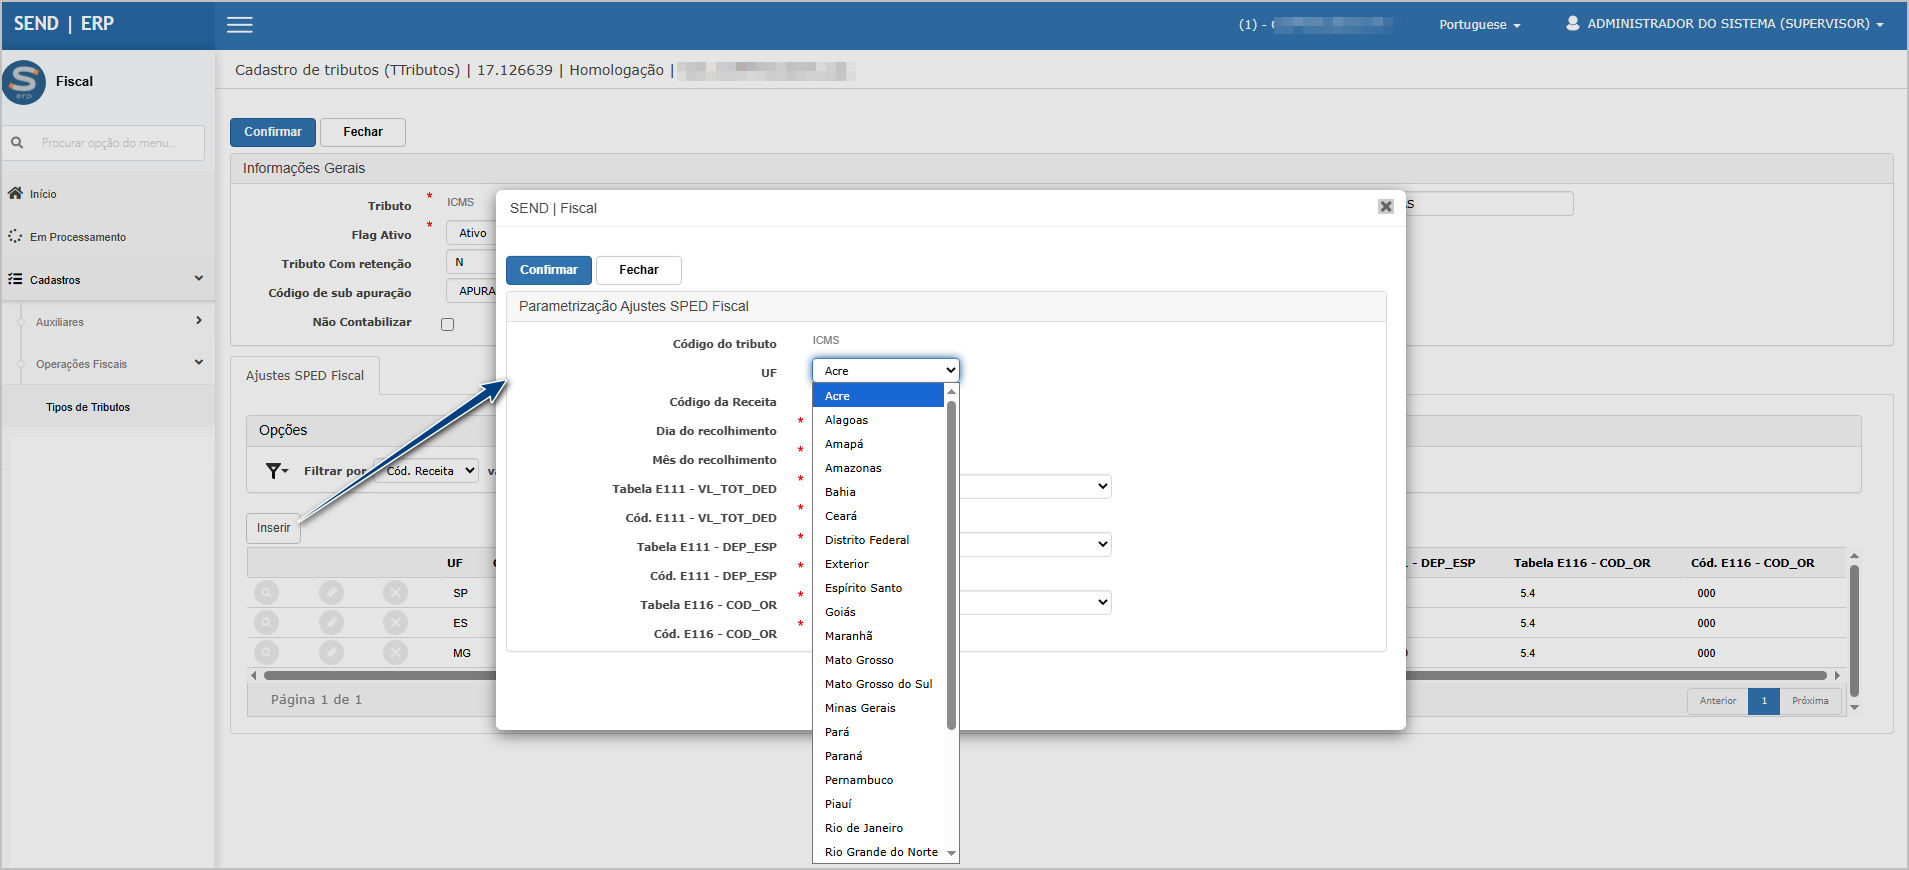The height and width of the screenshot is (870, 1909).
Task: View the SP row with magnifier icon
Action: (x=266, y=593)
